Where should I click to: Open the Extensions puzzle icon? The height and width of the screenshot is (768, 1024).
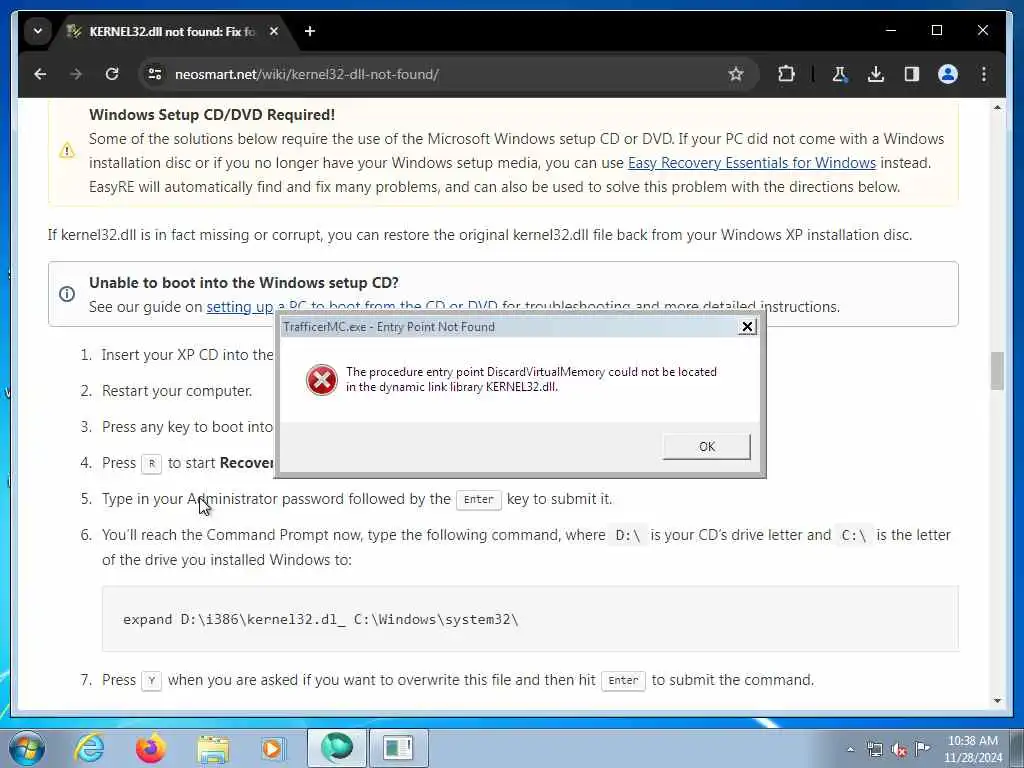(786, 74)
